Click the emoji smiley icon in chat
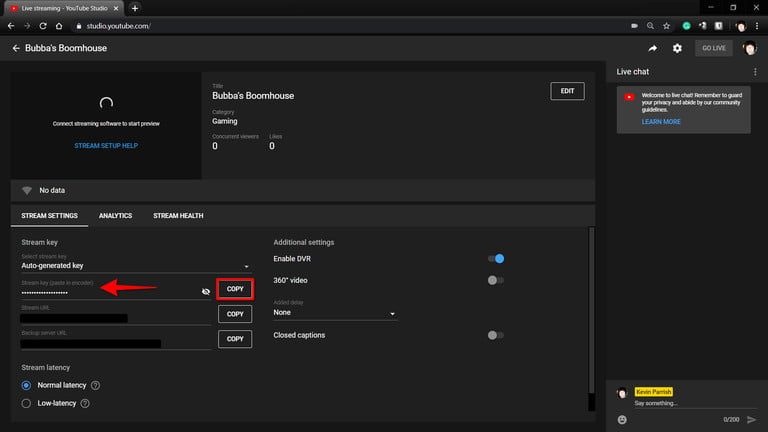Image resolution: width=768 pixels, height=432 pixels. click(622, 419)
